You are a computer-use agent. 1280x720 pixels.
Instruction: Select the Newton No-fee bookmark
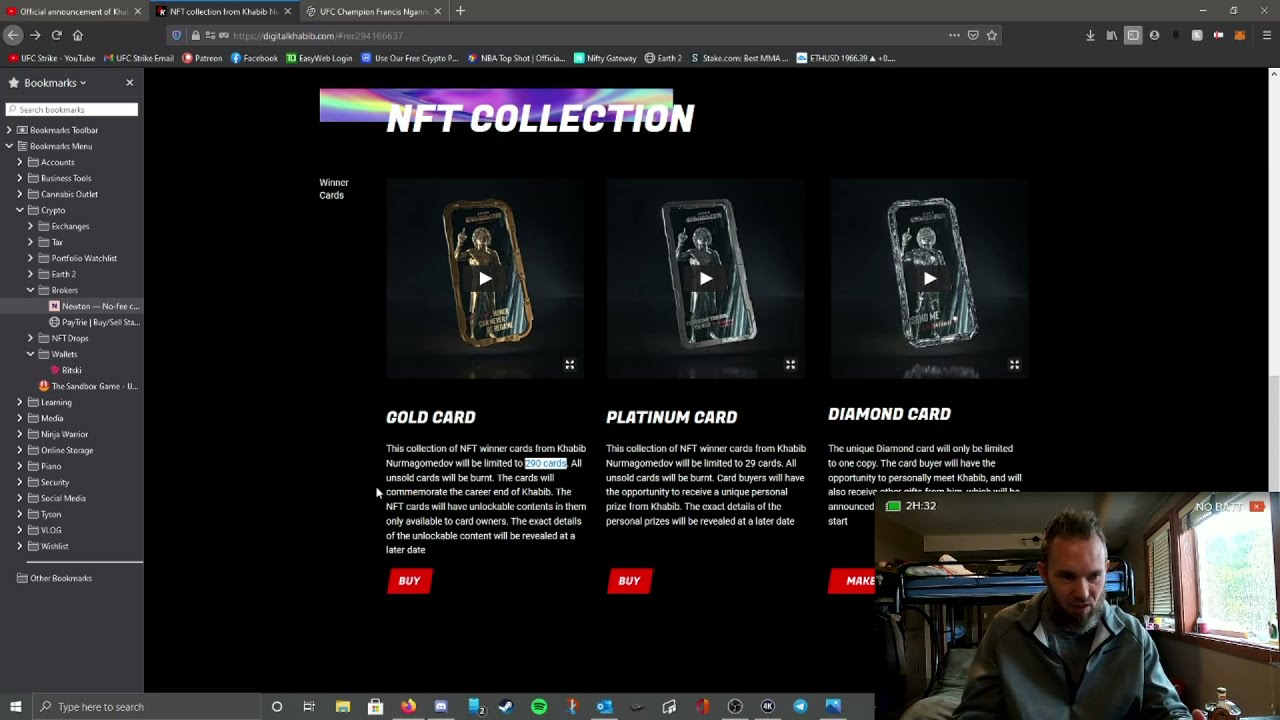tap(94, 306)
